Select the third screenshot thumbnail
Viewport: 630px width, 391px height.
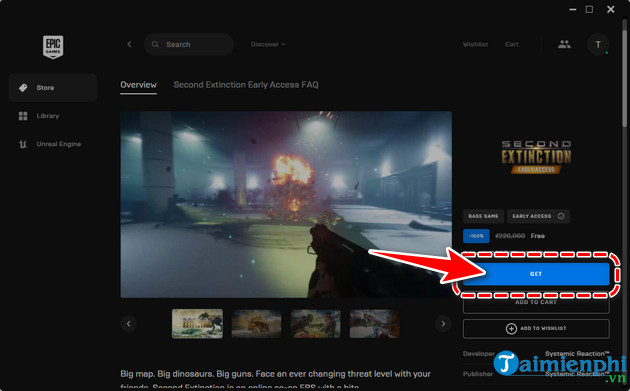(315, 323)
